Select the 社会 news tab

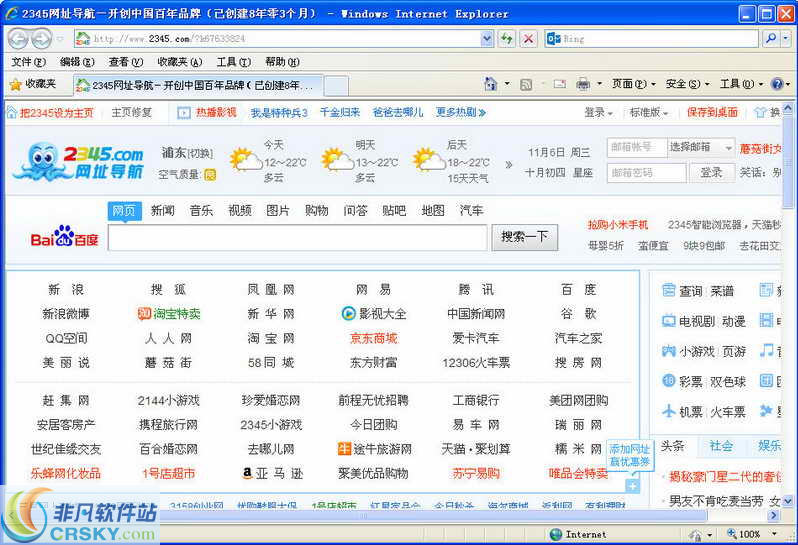tap(721, 446)
